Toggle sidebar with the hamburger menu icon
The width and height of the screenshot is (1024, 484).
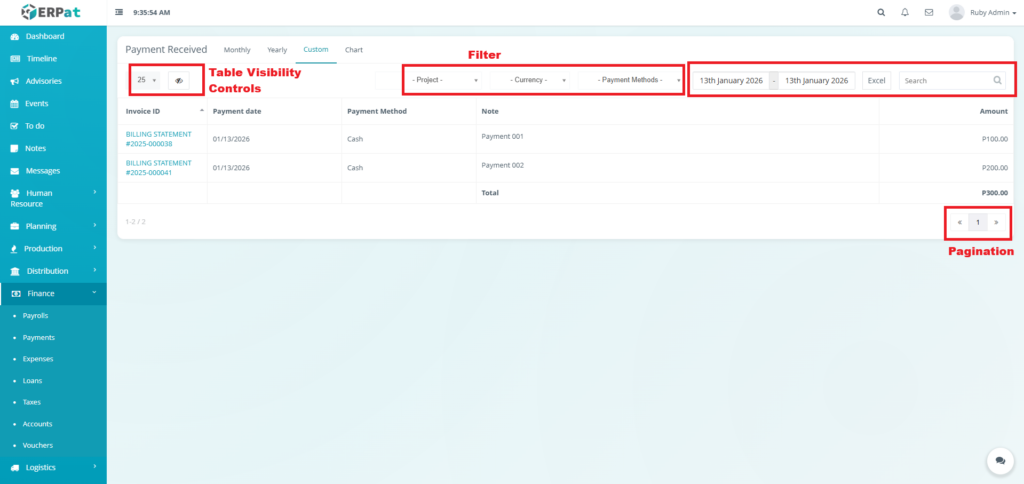[x=120, y=12]
